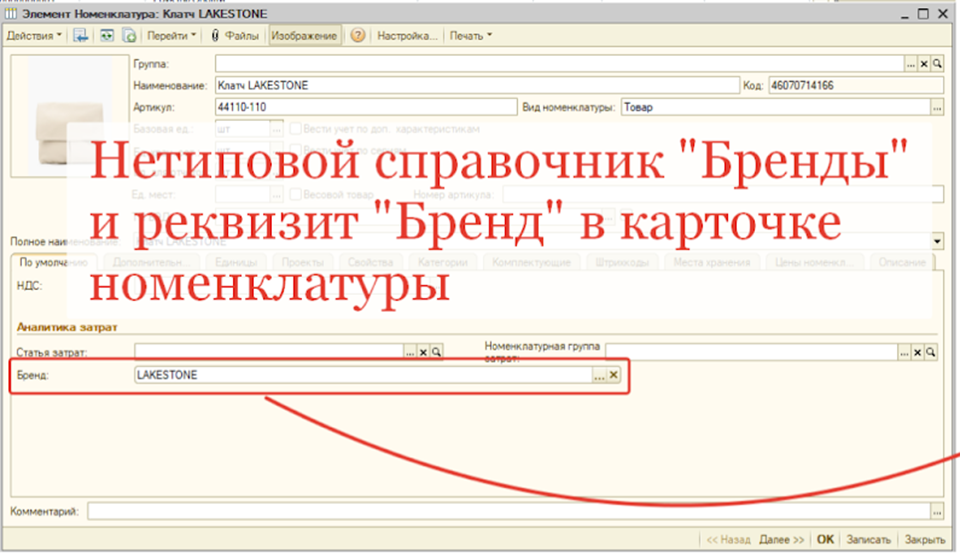Open magnifier for Номенклатурная группа затрат field
This screenshot has width=960, height=556.
931,352
